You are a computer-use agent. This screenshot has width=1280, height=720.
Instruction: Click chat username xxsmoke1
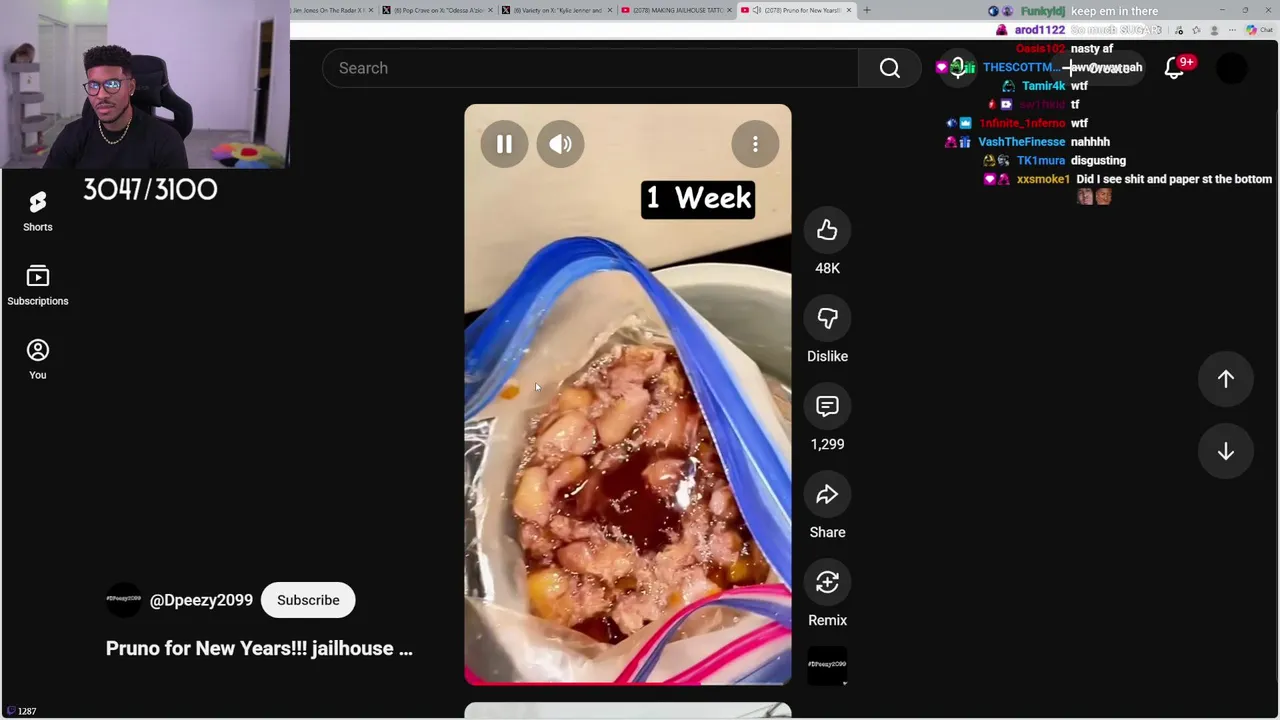(x=1043, y=179)
